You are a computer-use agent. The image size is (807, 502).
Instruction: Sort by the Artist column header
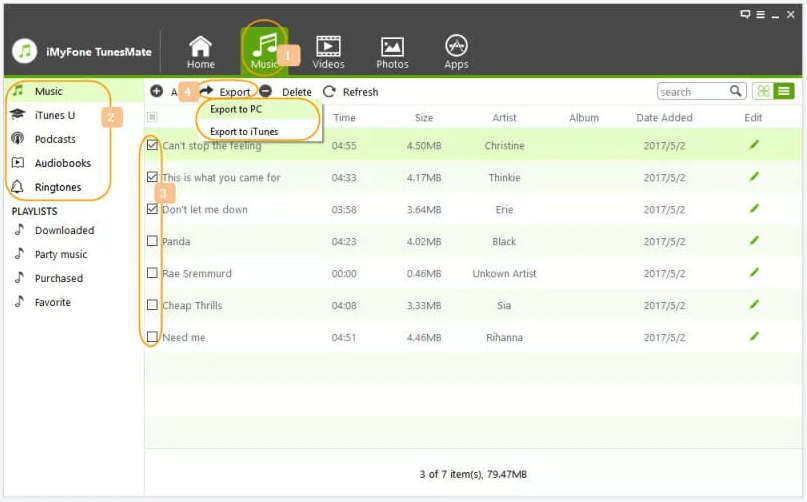tap(504, 117)
